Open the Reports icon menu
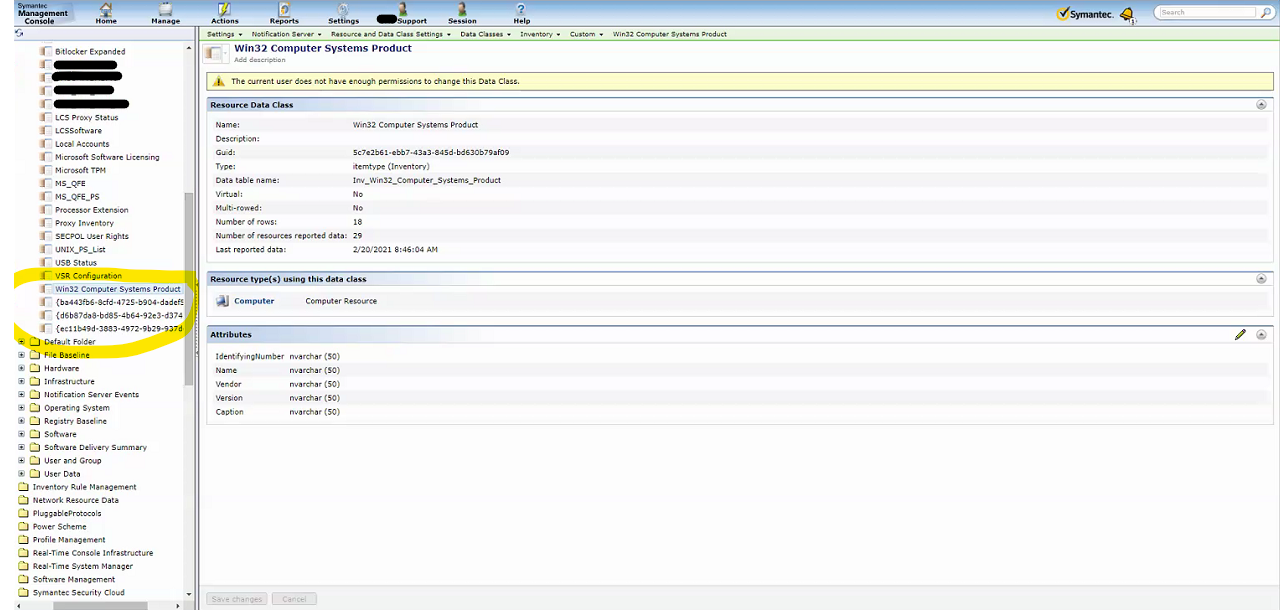 coord(284,9)
